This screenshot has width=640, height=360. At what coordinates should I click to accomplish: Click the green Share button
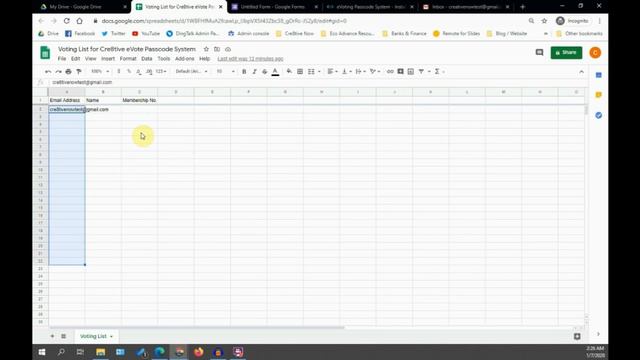(566, 53)
